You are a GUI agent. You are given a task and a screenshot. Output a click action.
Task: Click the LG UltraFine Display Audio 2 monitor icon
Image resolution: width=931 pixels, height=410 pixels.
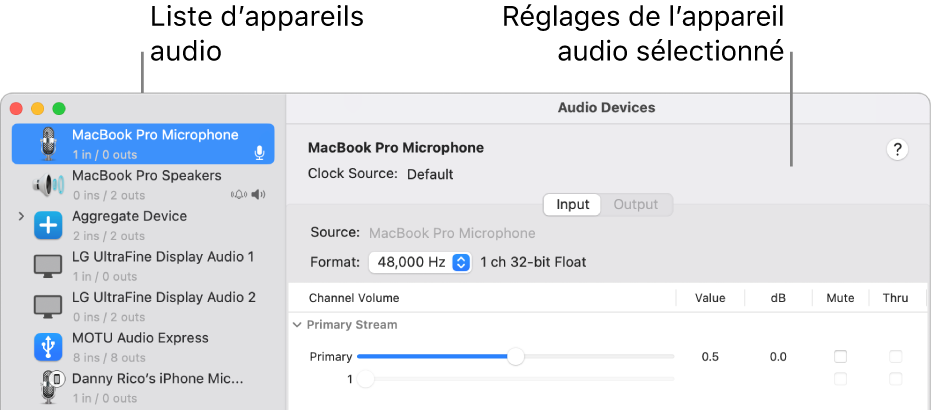pos(48,307)
